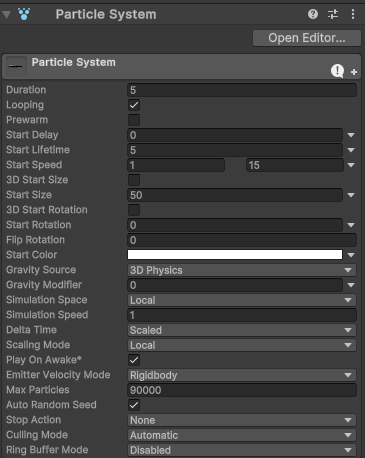Open the Start Size mode arrow
This screenshot has width=365, height=458.
point(351,195)
